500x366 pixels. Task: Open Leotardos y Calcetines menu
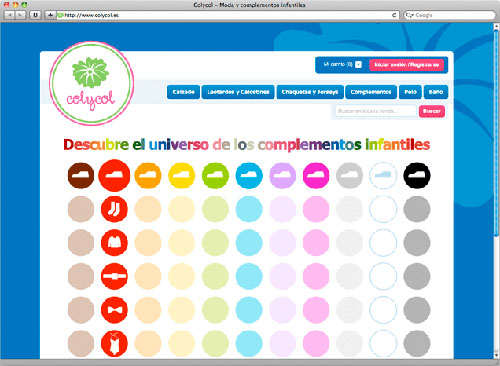click(x=238, y=92)
